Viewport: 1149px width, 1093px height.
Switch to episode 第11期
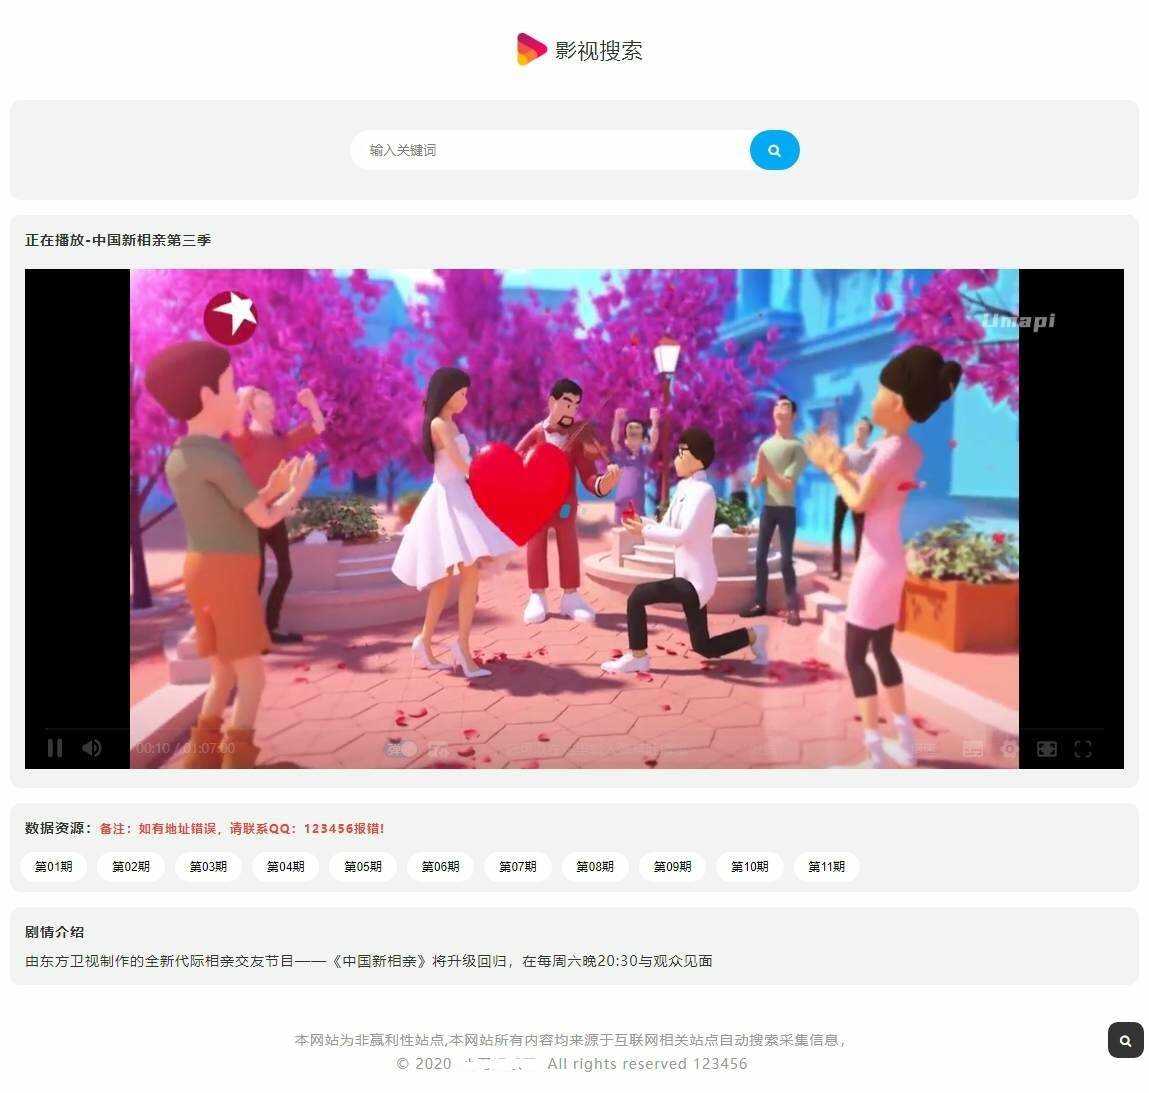click(827, 866)
